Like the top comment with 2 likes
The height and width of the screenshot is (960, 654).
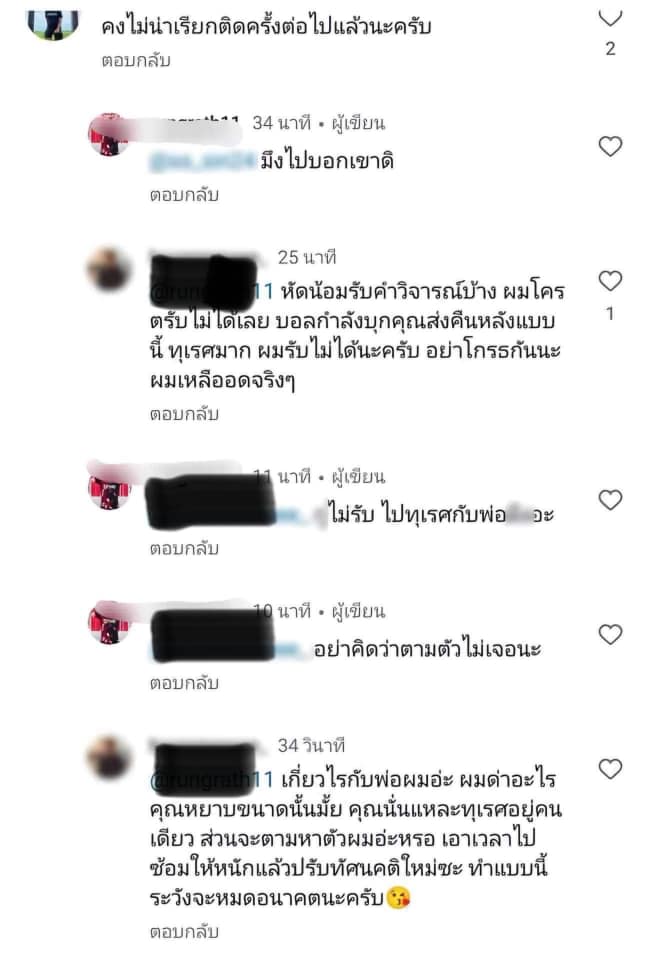click(x=610, y=18)
